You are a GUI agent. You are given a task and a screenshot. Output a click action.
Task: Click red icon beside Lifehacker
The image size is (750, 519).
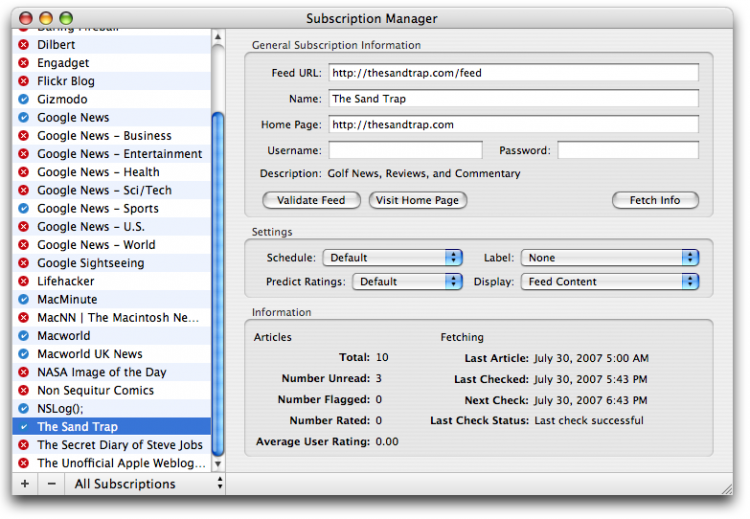tap(23, 281)
